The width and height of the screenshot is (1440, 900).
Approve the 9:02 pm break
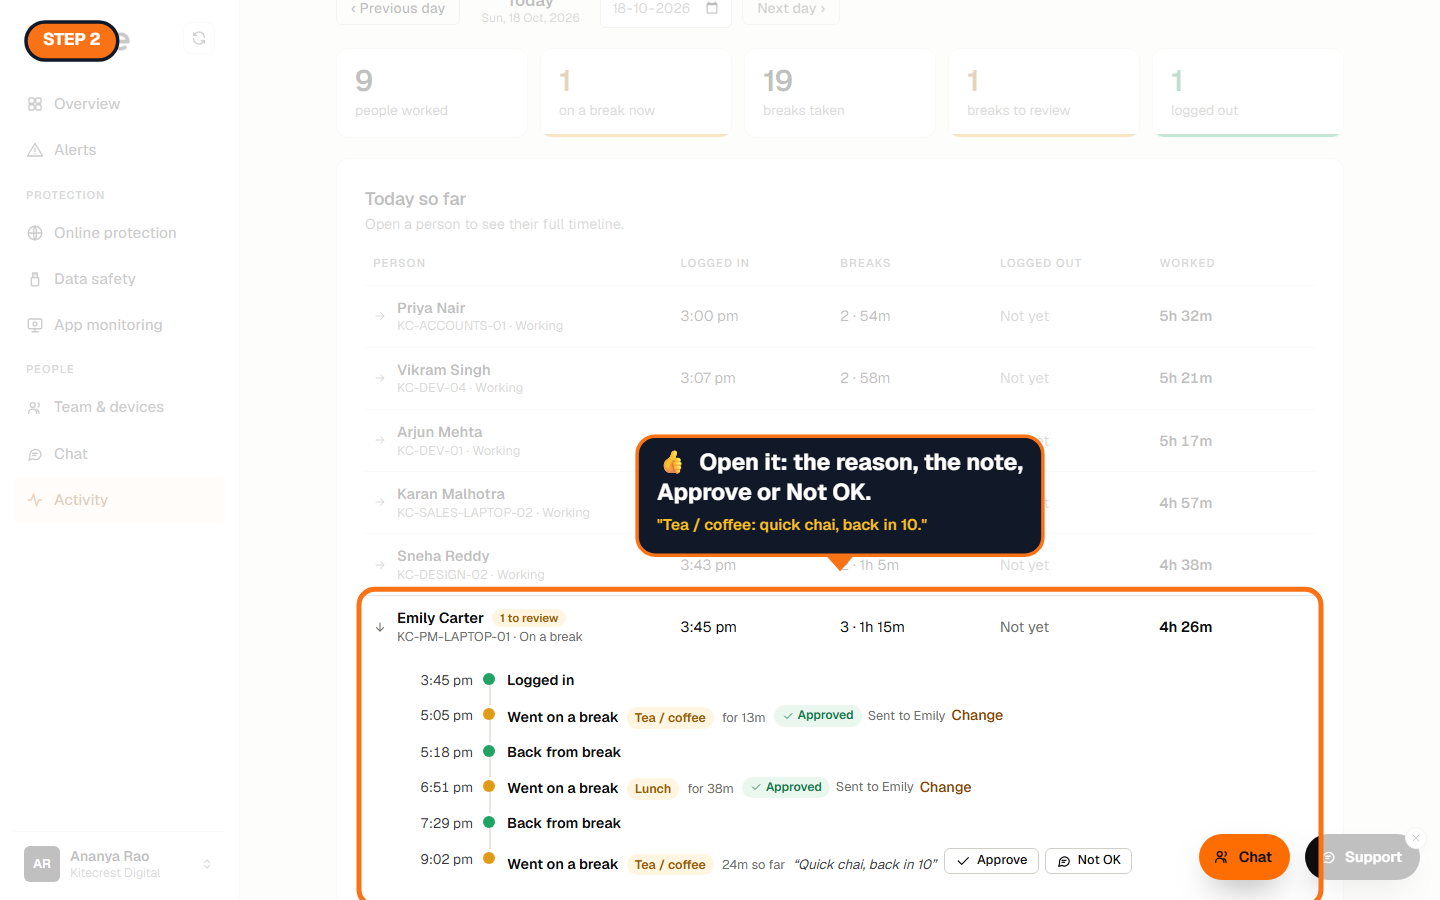pyautogui.click(x=991, y=860)
